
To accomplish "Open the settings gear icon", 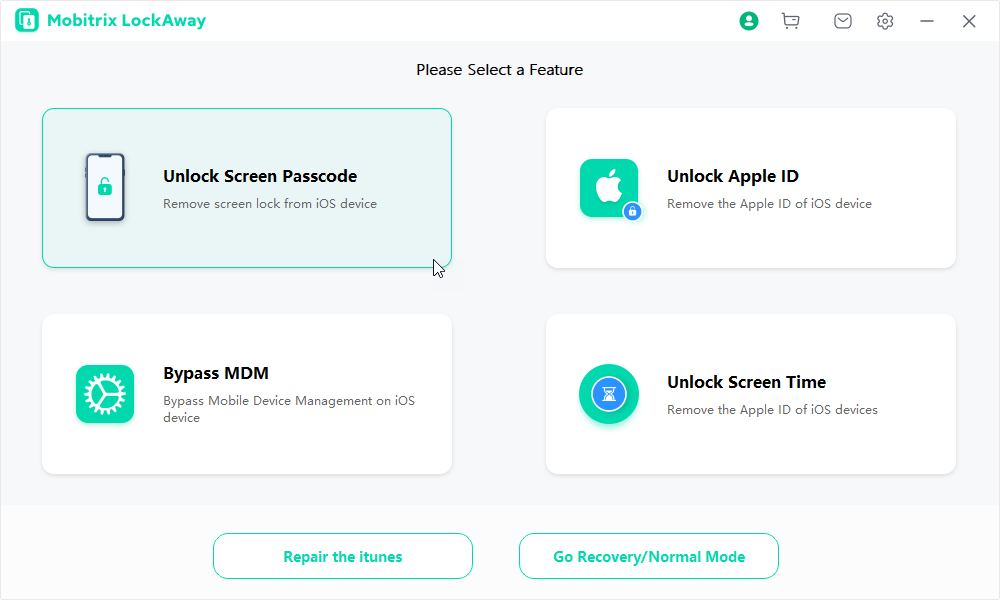I will [885, 21].
